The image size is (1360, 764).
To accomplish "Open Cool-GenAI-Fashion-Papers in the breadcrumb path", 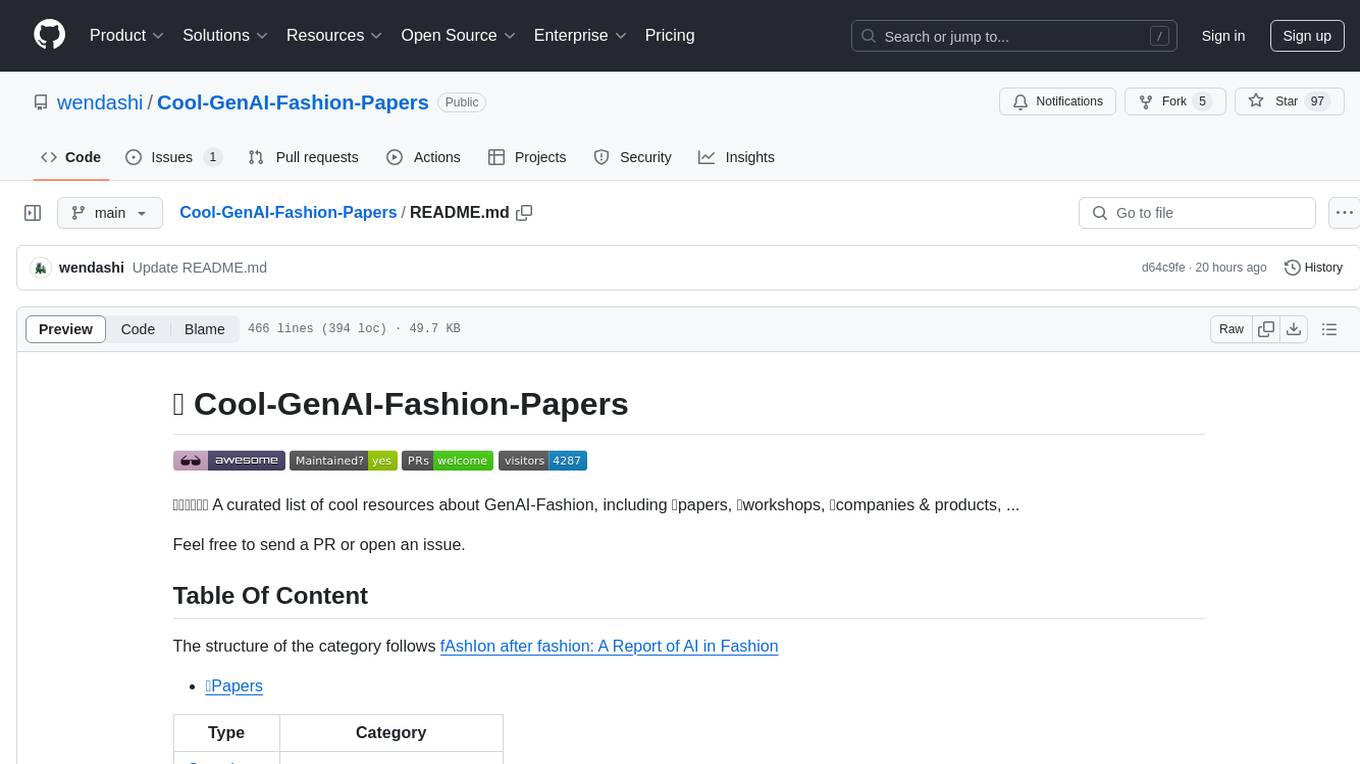I will [288, 212].
